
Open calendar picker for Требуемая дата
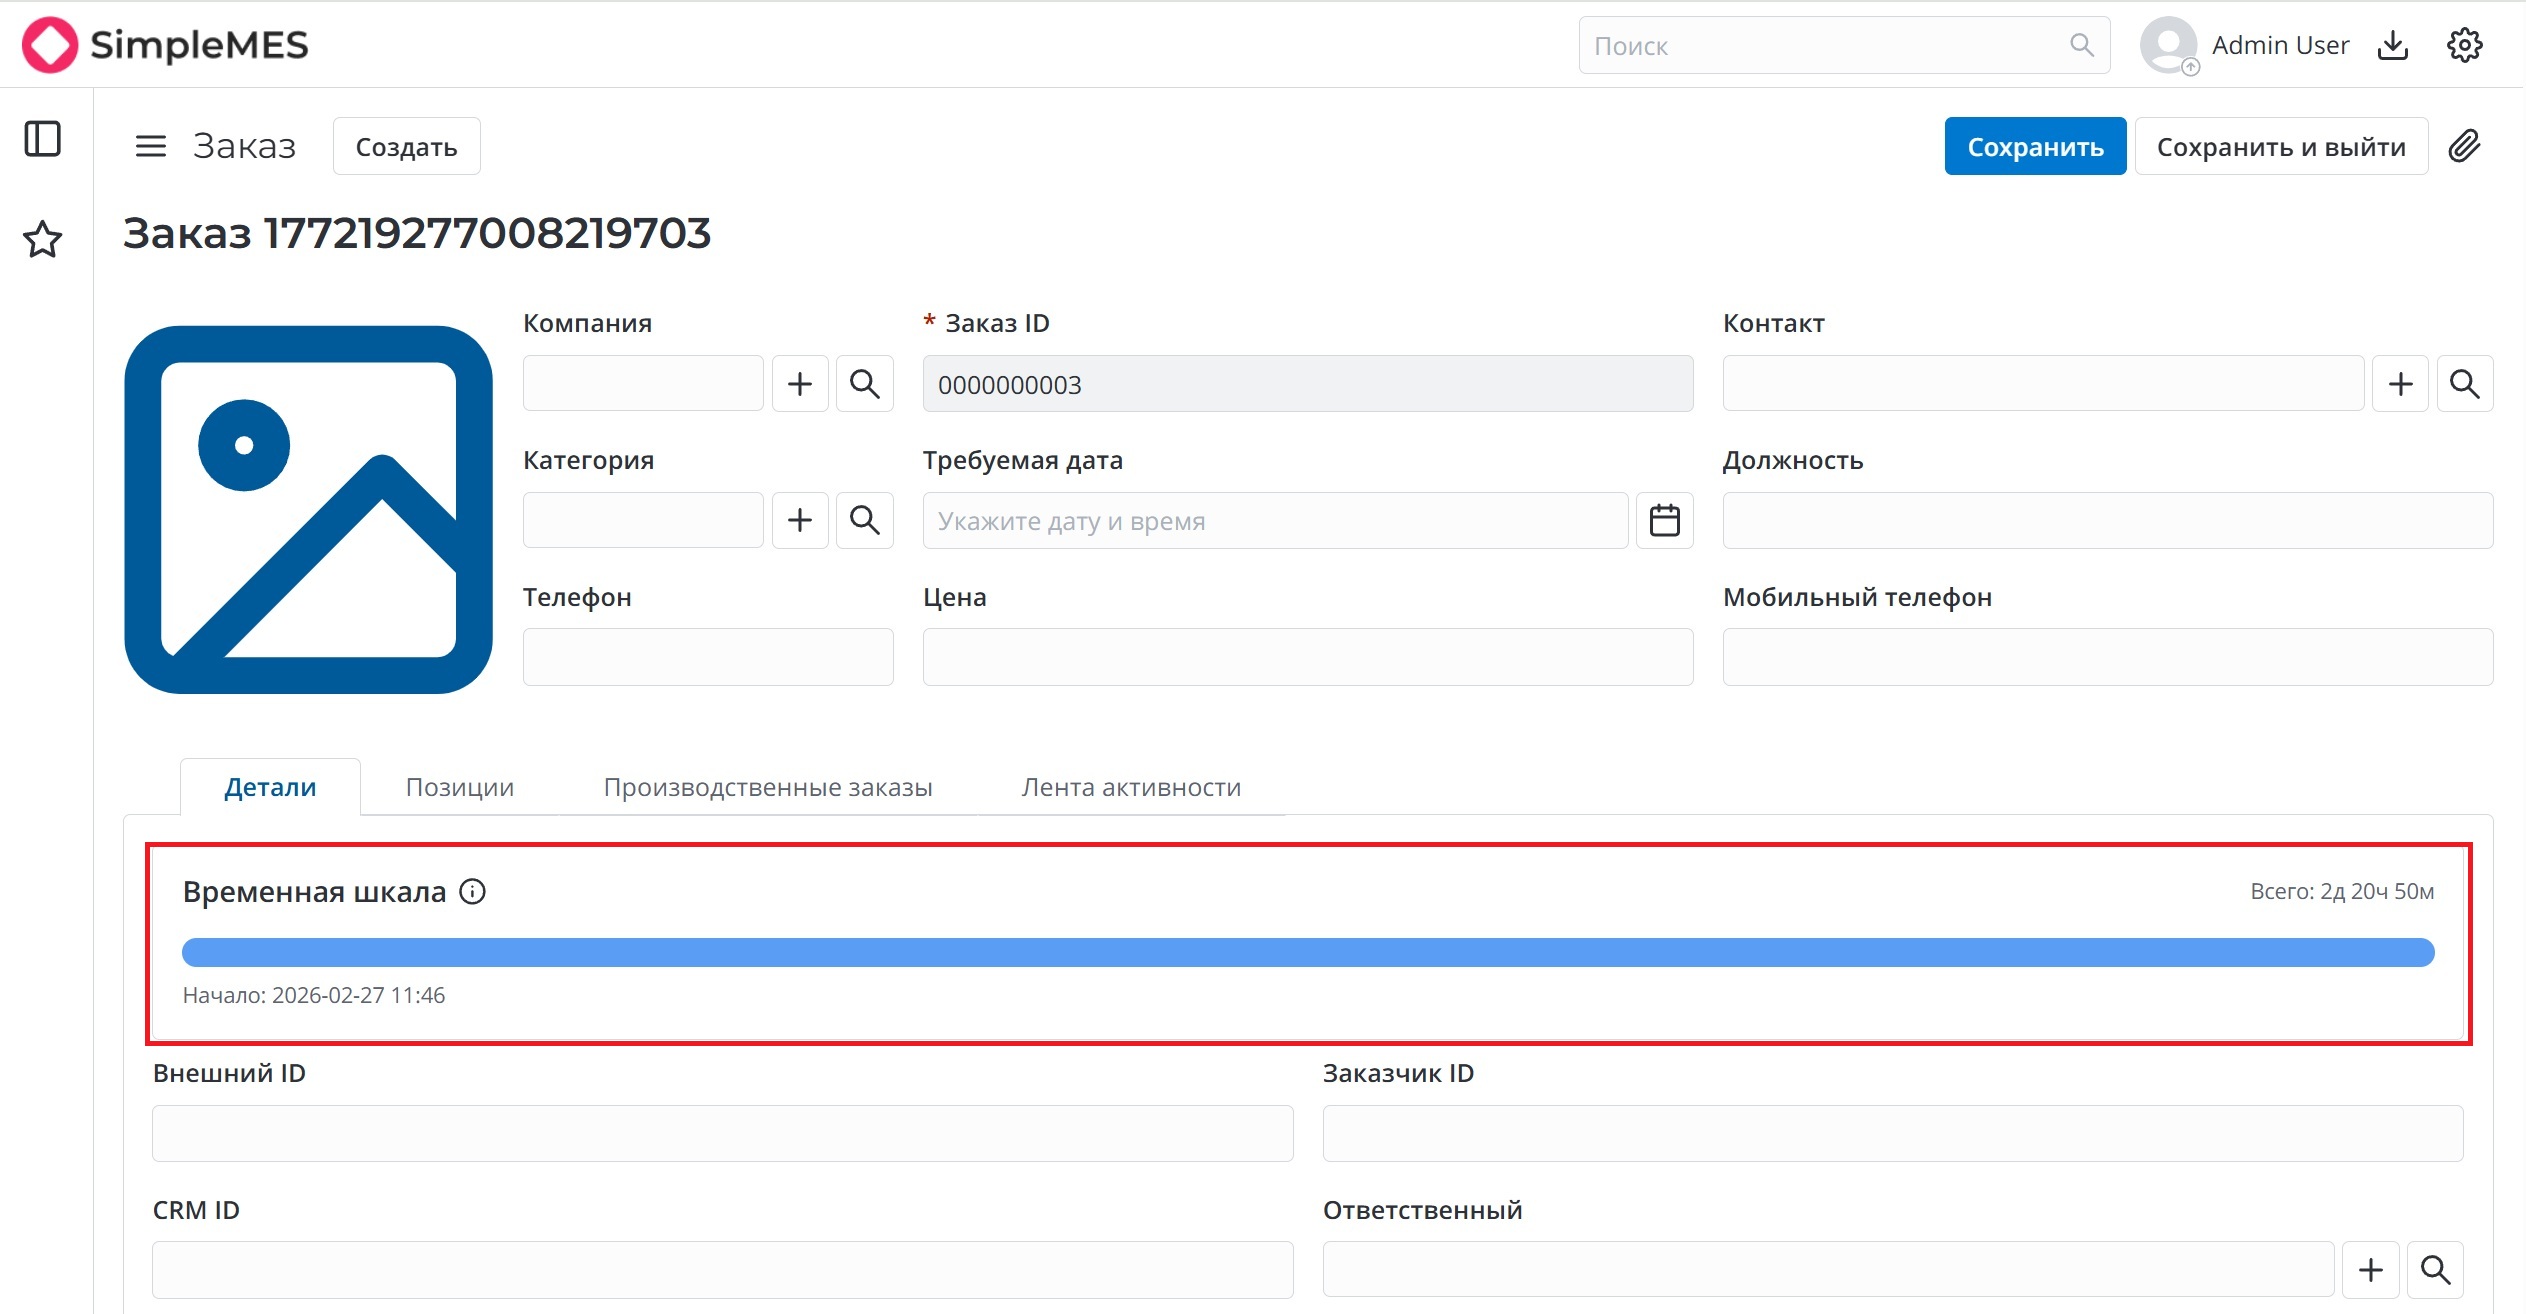(1664, 520)
